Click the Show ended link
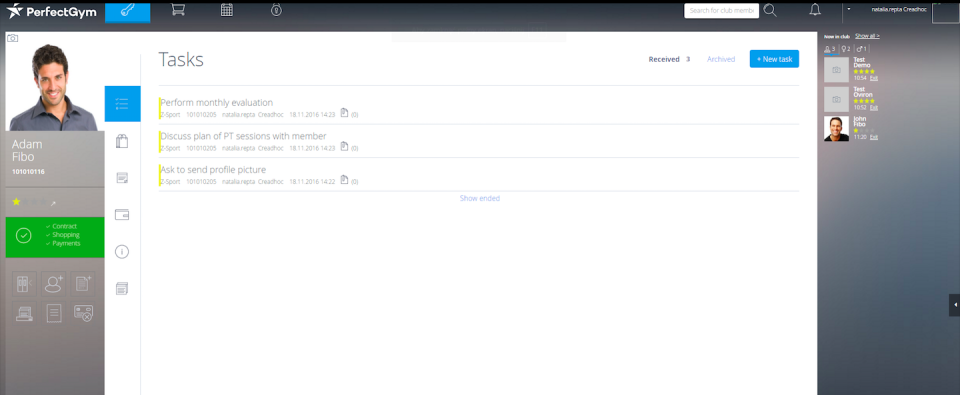The width and height of the screenshot is (960, 395). [479, 198]
